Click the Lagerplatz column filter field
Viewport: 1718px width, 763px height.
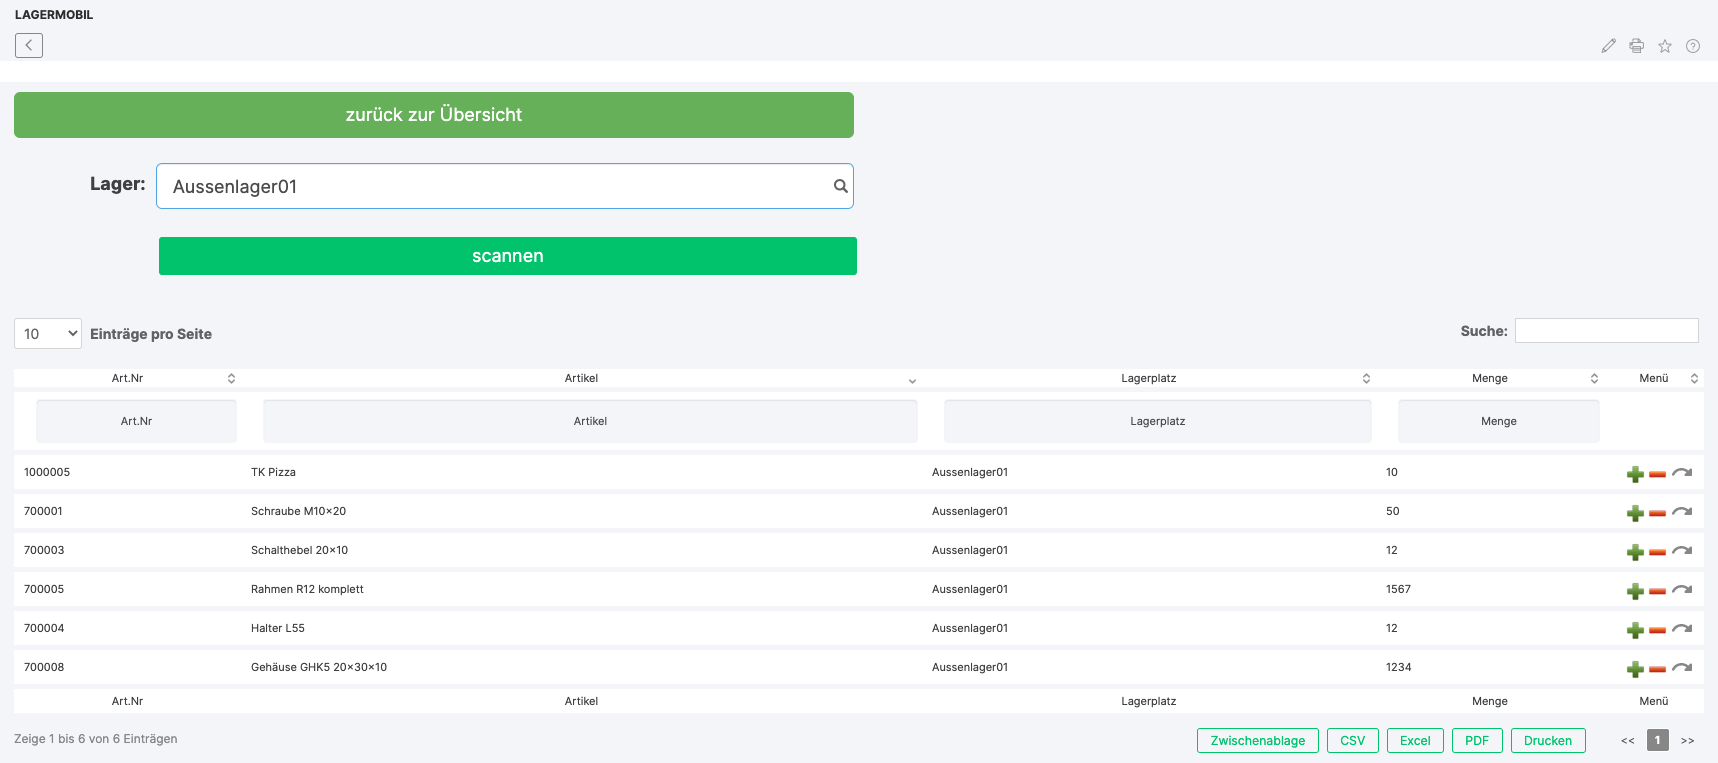click(x=1157, y=421)
